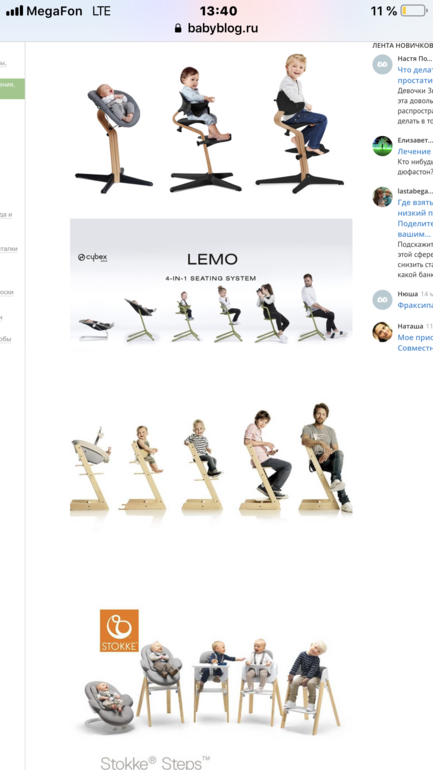The height and width of the screenshot is (770, 433).
Task: Open the 'Лечение' post link
Action: [x=414, y=151]
